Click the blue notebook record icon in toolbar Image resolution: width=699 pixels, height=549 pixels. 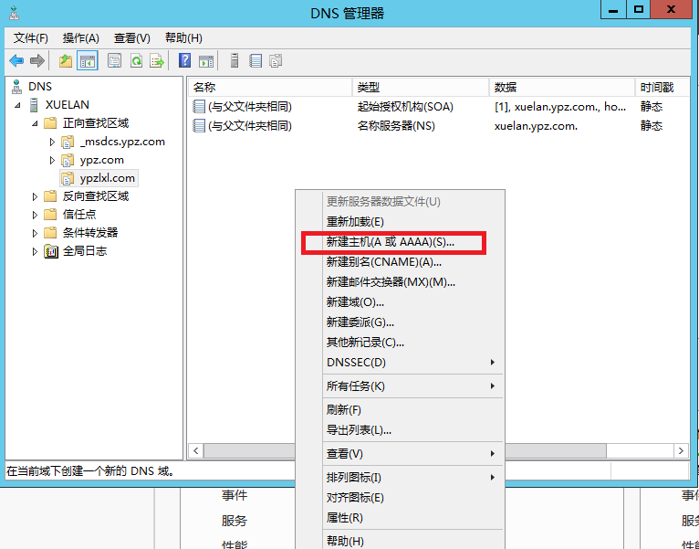pyautogui.click(x=255, y=61)
